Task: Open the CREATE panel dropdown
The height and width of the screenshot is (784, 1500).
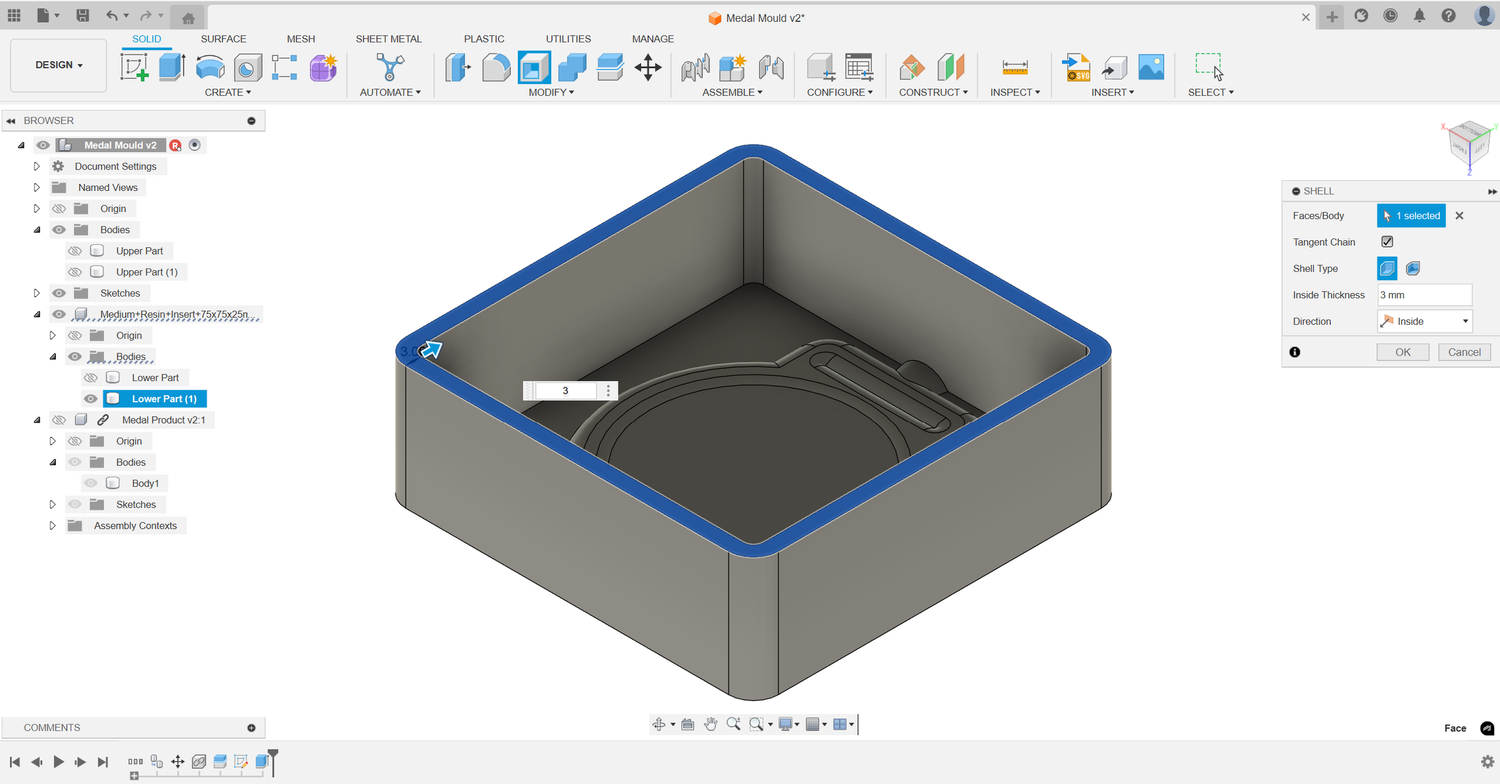Action: point(228,92)
